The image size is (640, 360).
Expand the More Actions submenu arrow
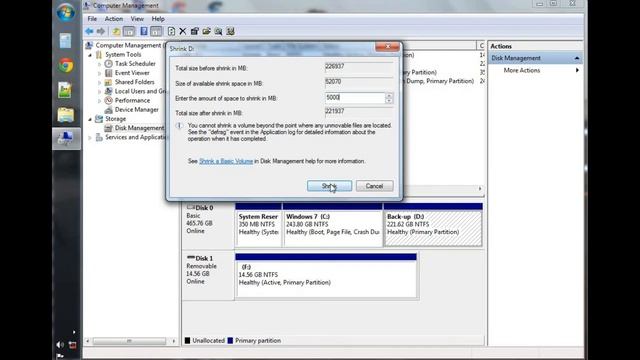[577, 70]
